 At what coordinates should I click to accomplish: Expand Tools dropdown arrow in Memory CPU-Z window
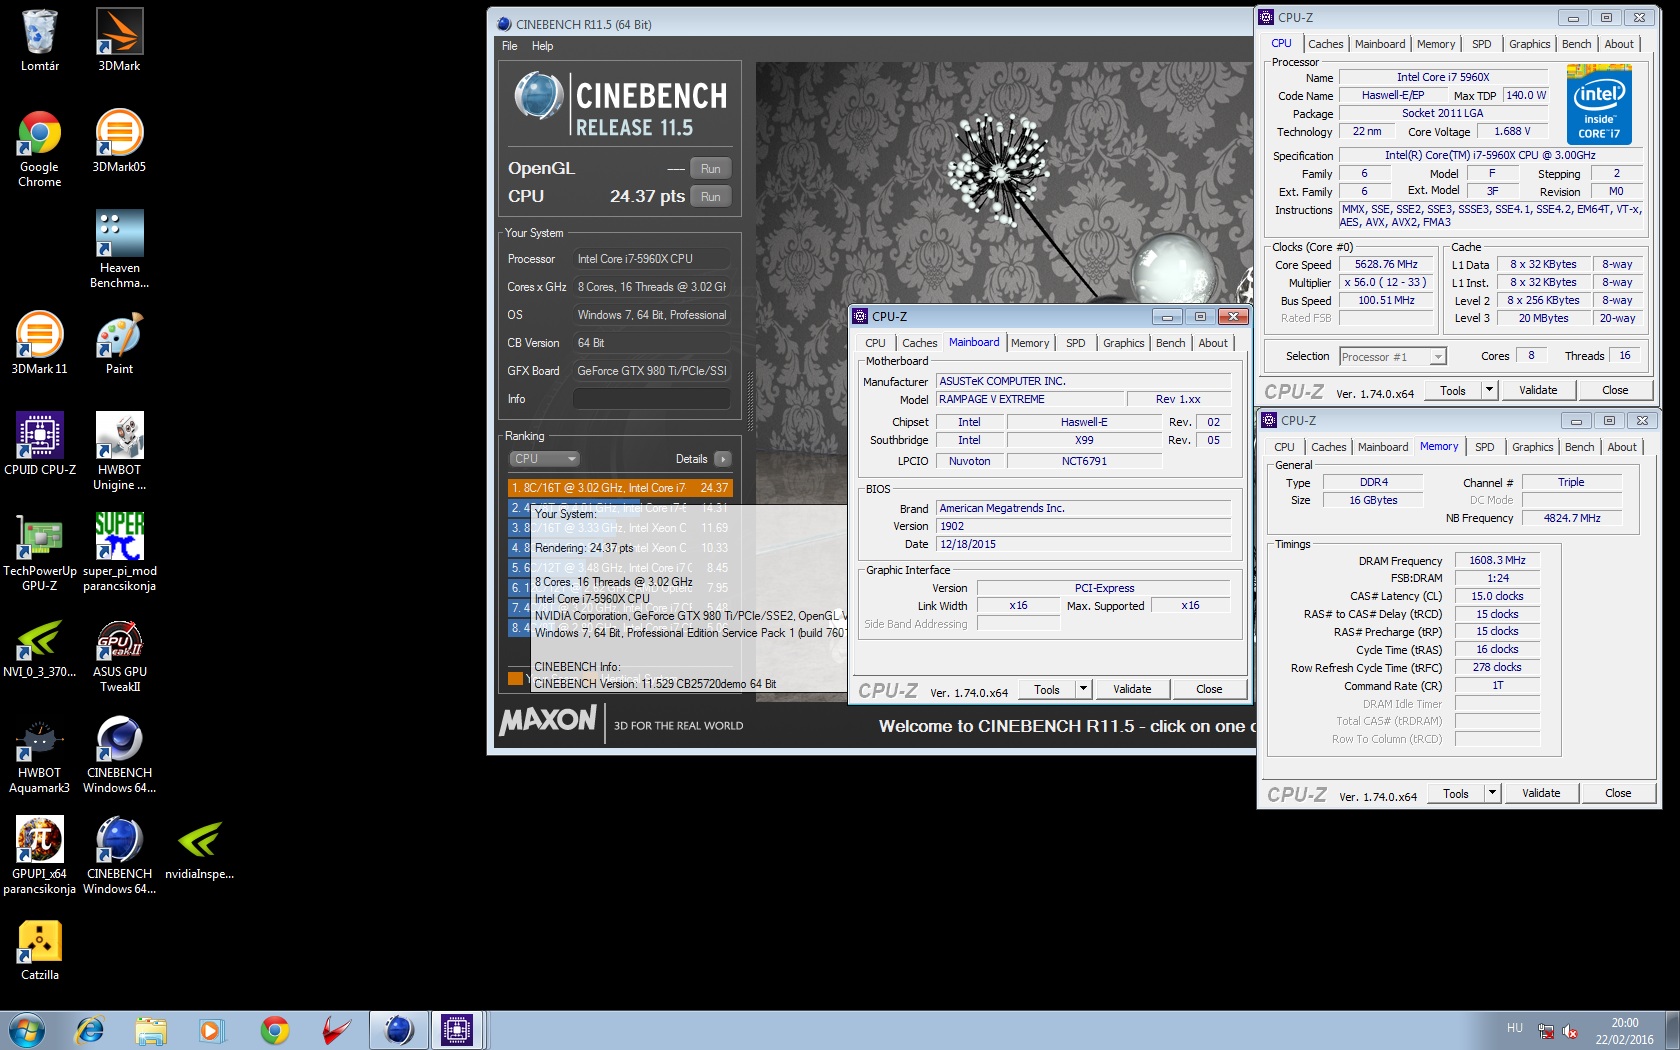pyautogui.click(x=1492, y=793)
